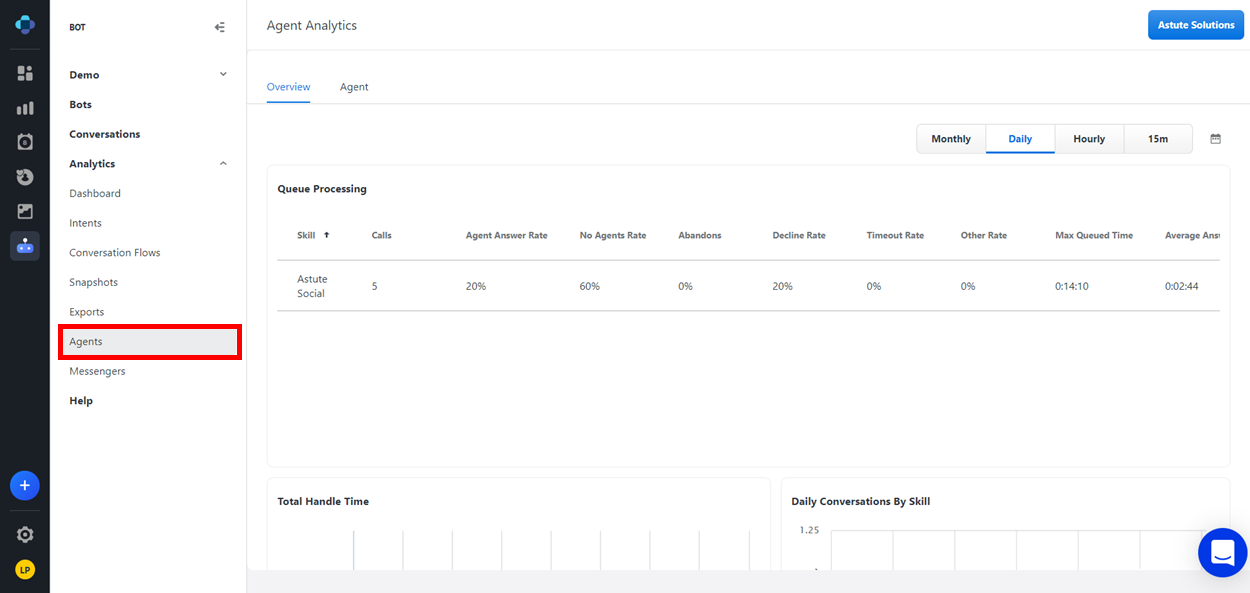
Task: Select the image/media icon in sidebar
Action: [x=25, y=211]
